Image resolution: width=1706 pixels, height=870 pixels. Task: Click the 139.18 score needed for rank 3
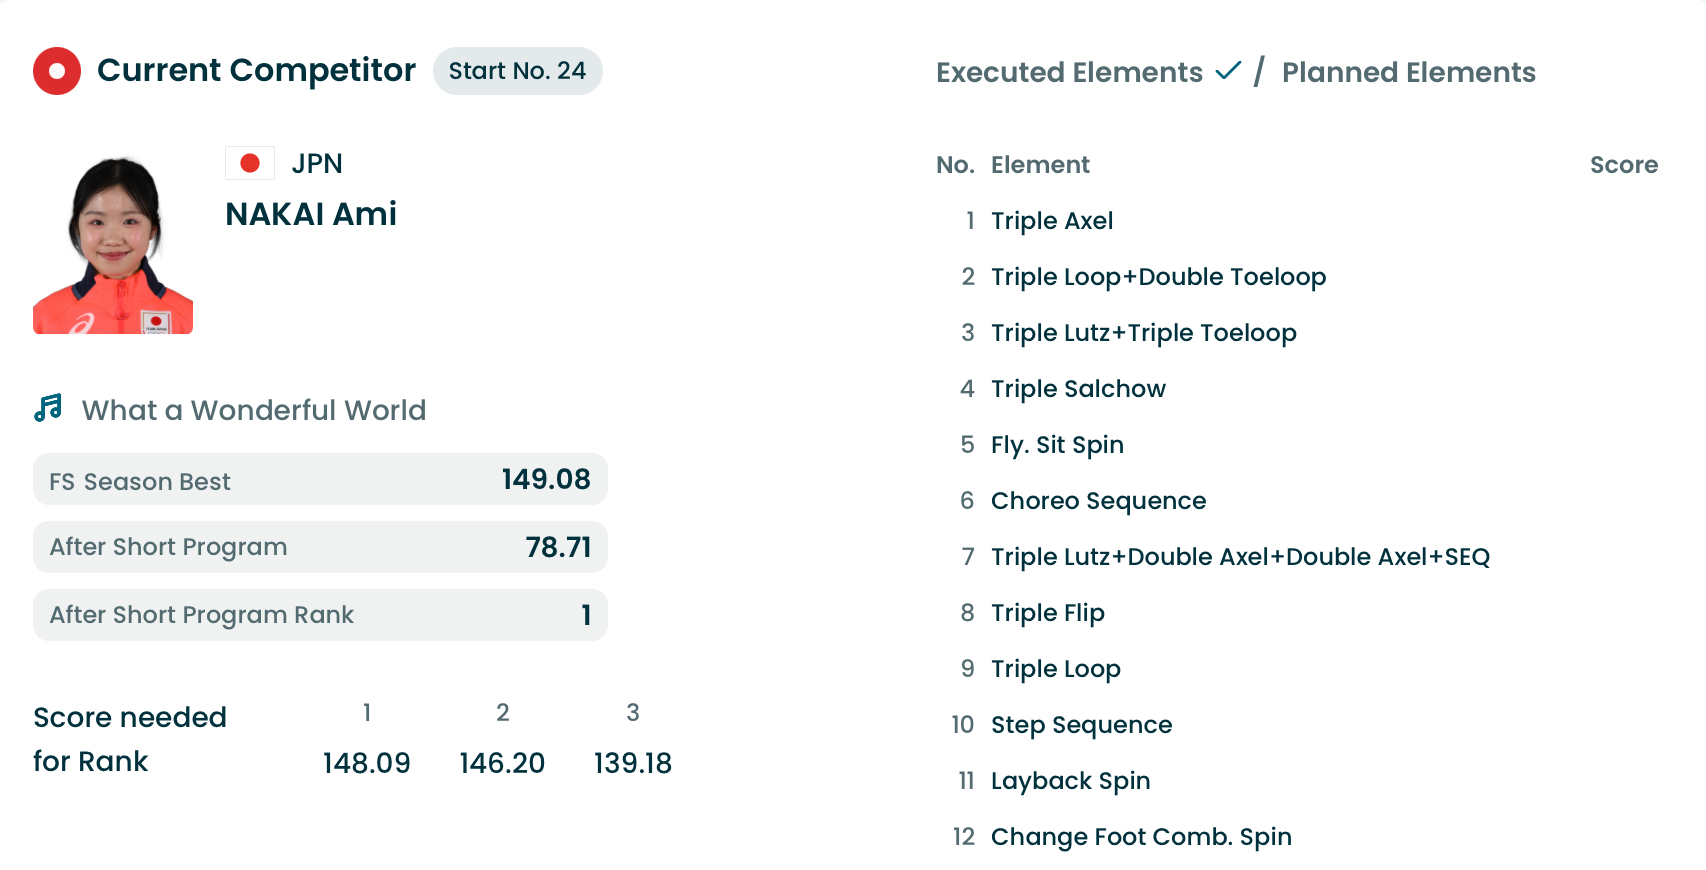(x=633, y=763)
